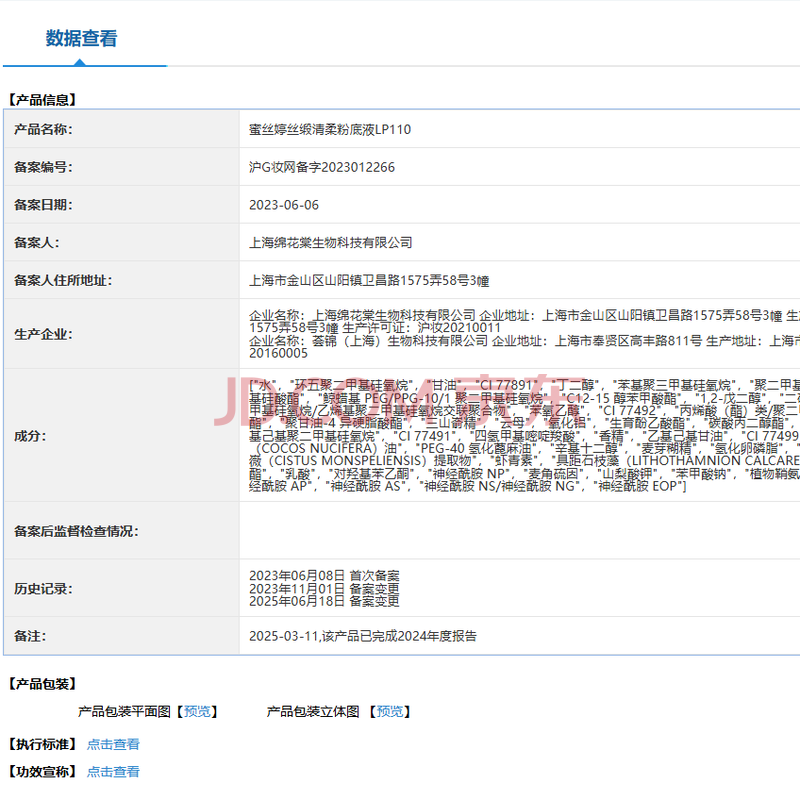Click filing number 沪G妆网备字2023012266
This screenshot has width=800, height=800.
pyautogui.click(x=321, y=167)
